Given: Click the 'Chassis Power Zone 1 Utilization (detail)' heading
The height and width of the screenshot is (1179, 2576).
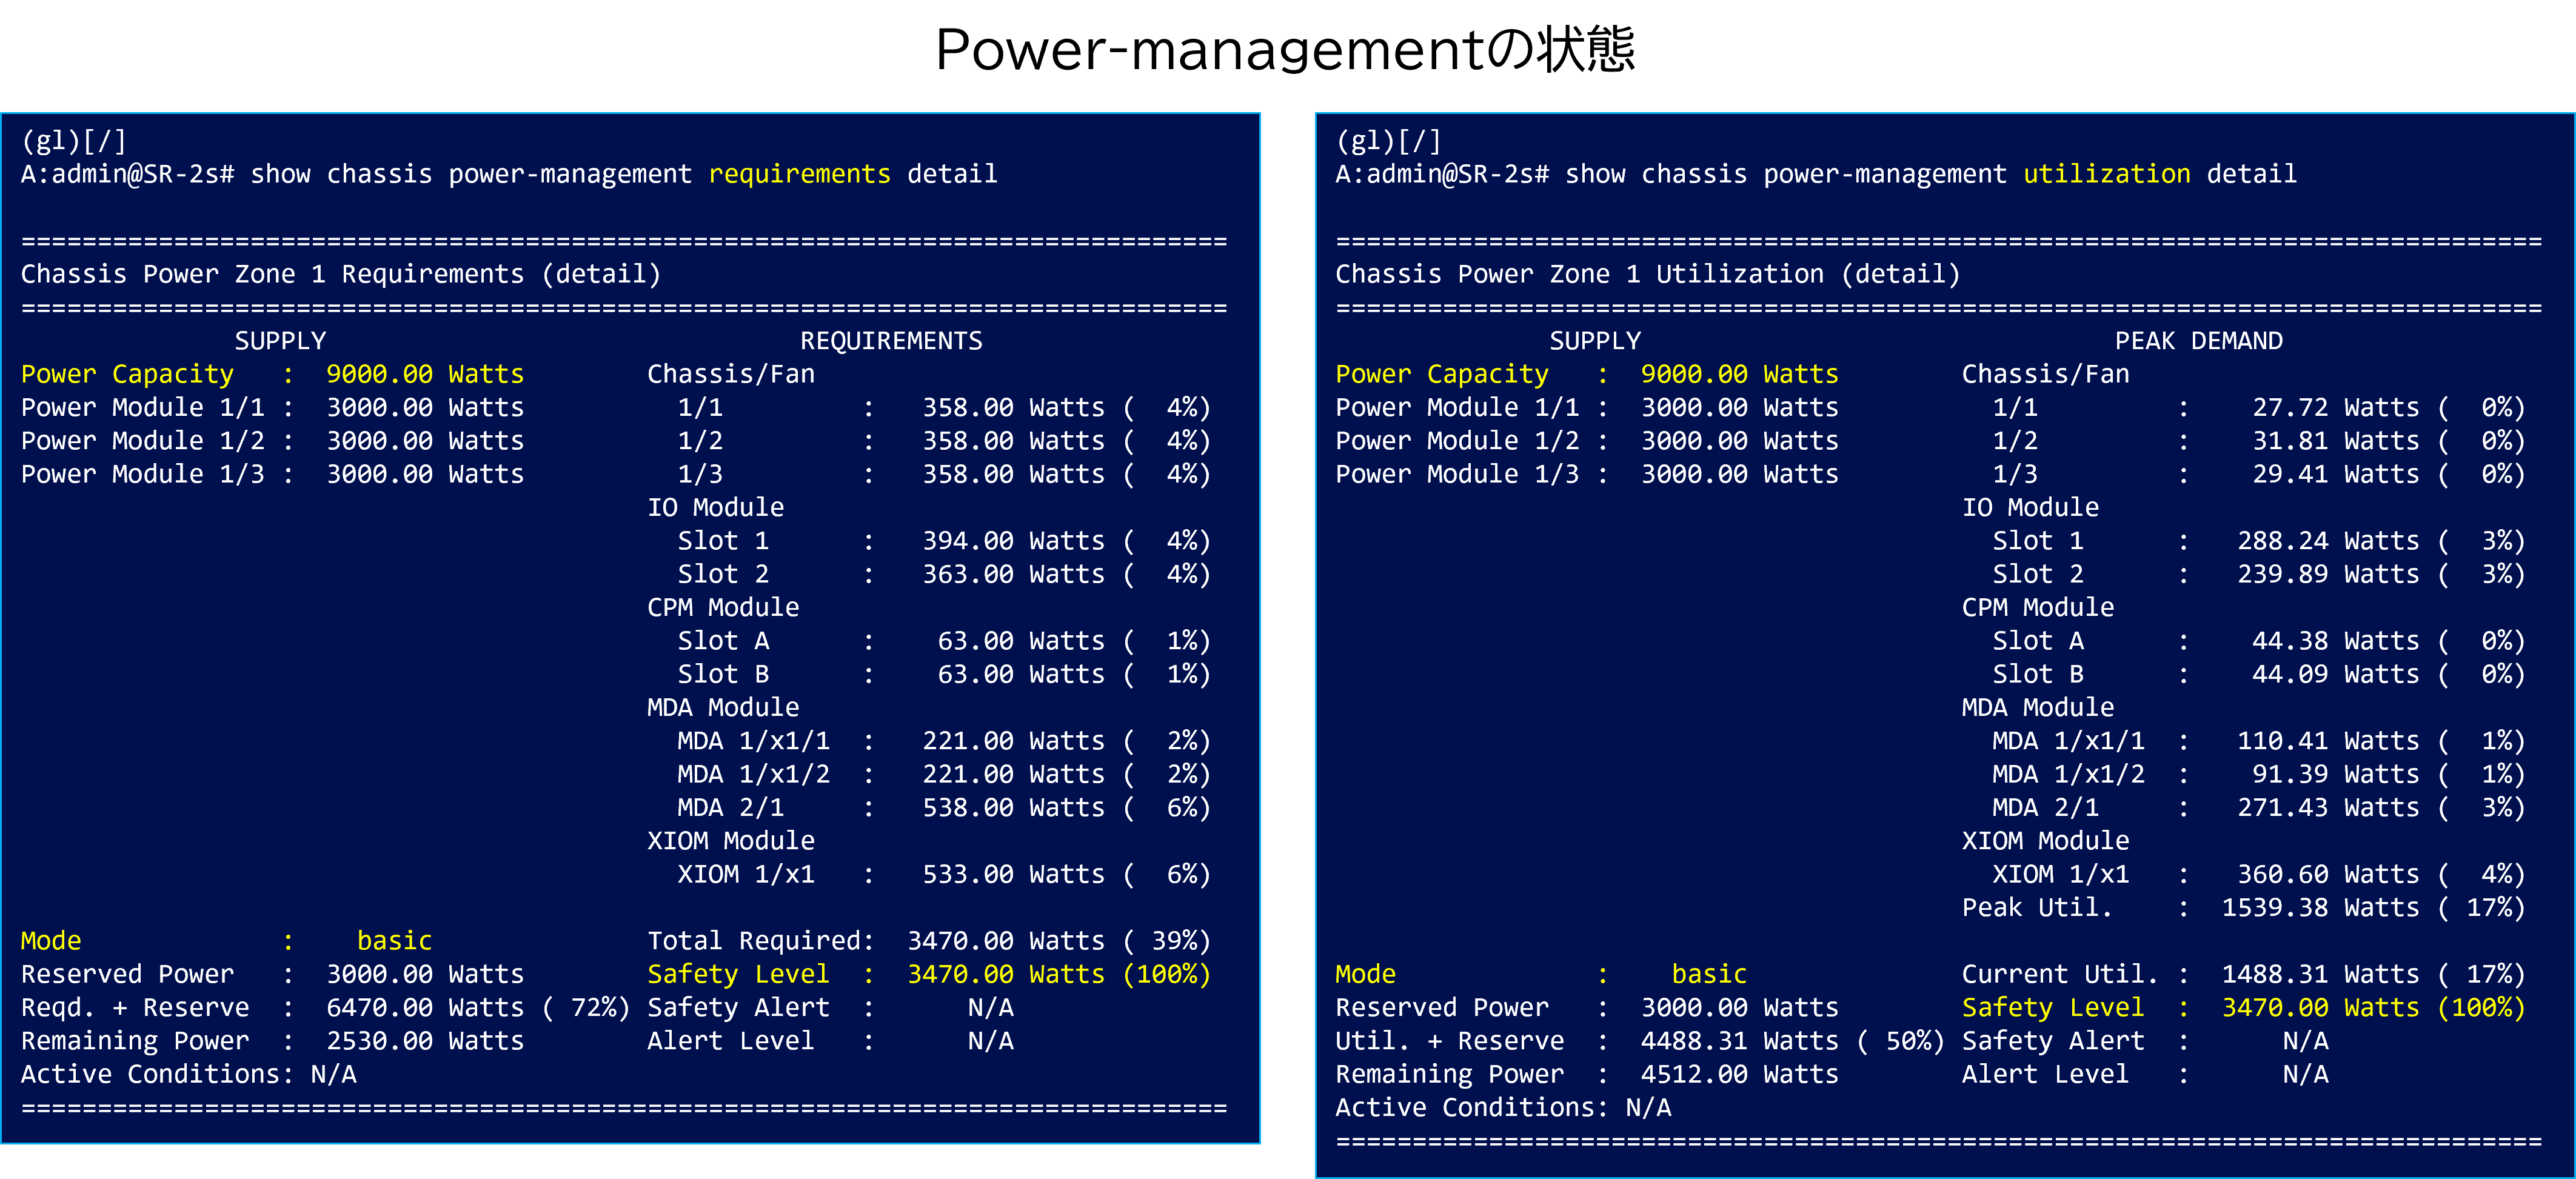Looking at the screenshot, I should [x=1648, y=274].
